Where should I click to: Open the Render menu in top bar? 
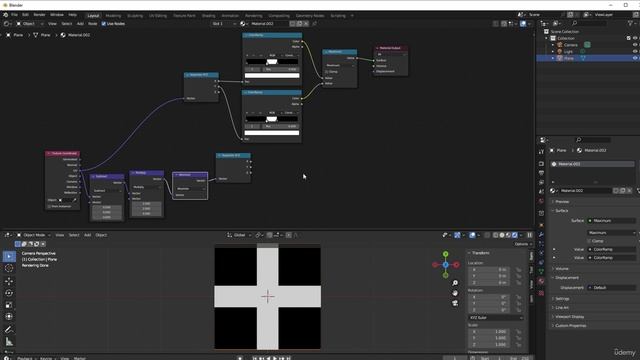tap(39, 15)
